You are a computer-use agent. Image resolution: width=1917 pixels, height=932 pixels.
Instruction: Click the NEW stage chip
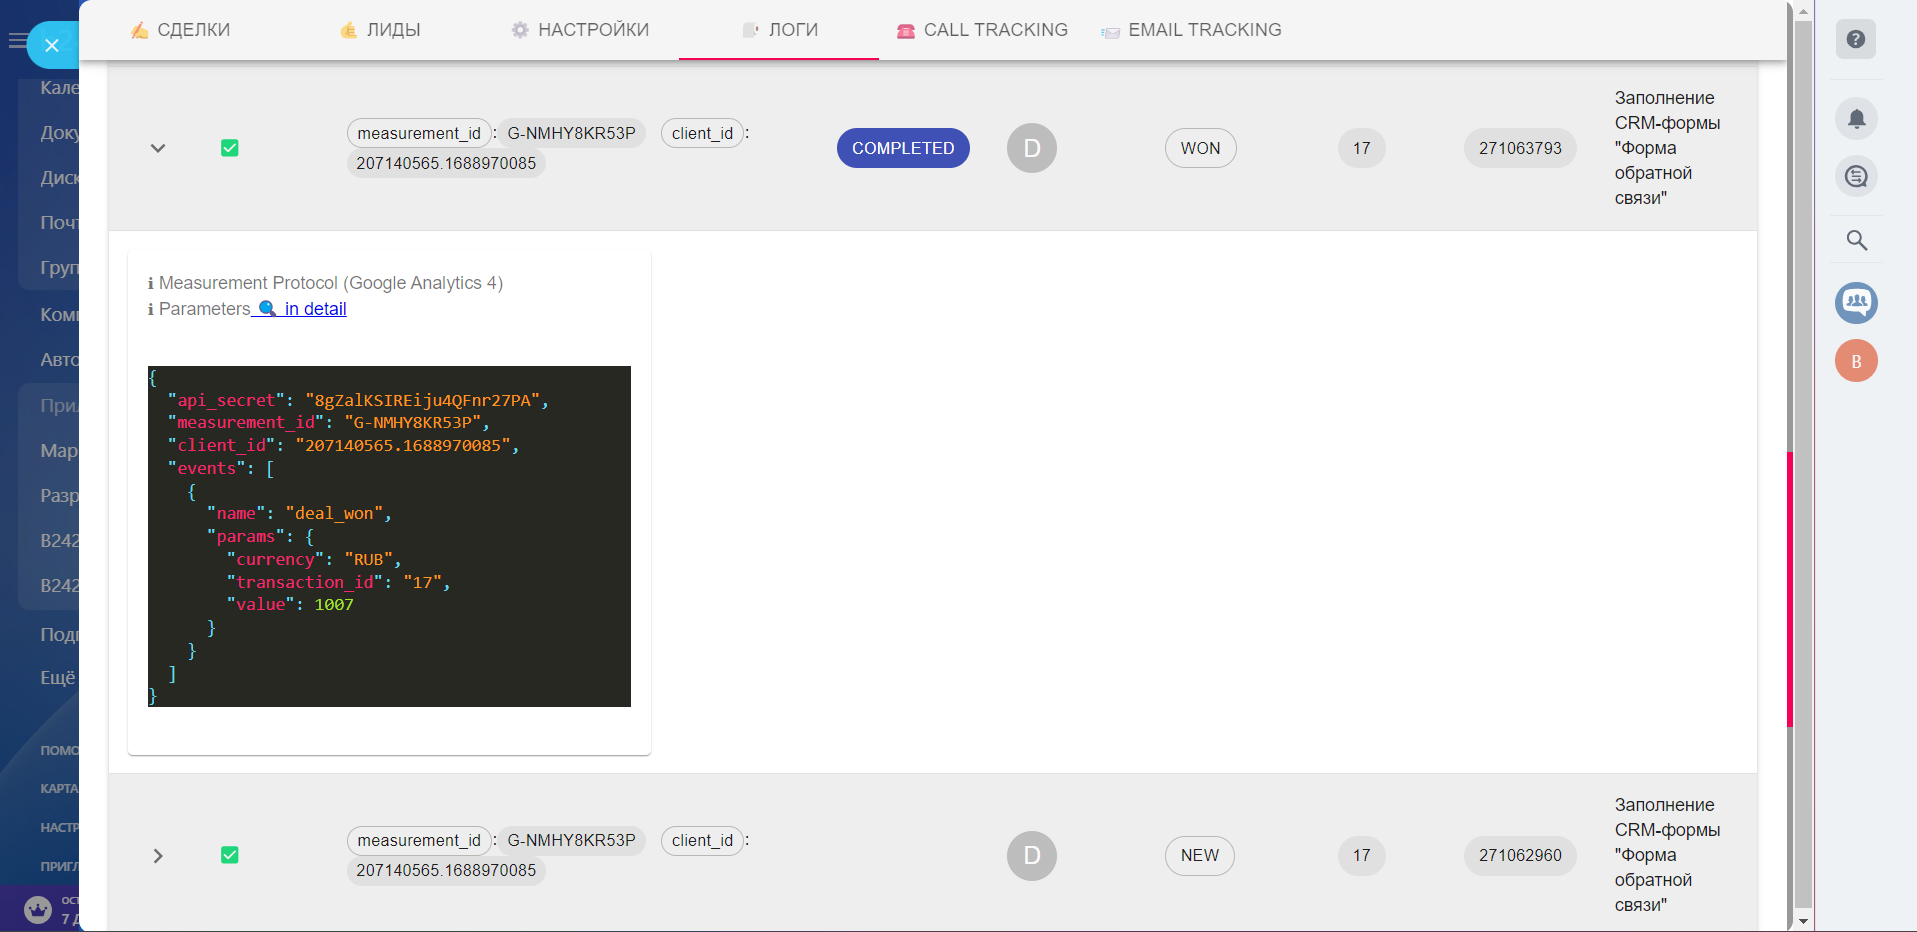click(1200, 855)
